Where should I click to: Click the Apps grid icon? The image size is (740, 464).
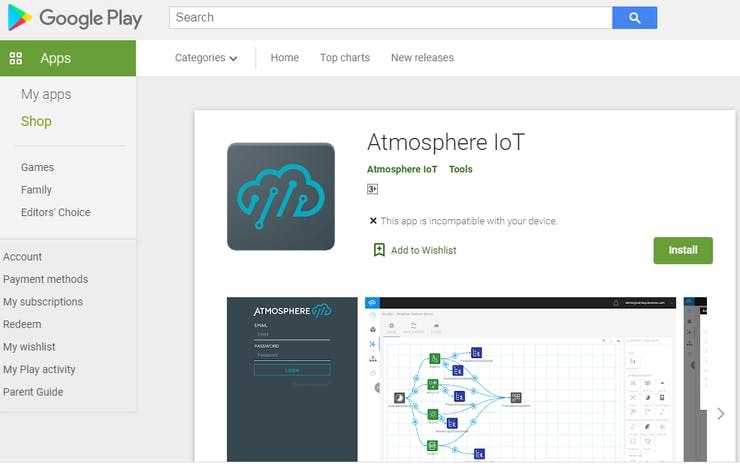[16, 58]
